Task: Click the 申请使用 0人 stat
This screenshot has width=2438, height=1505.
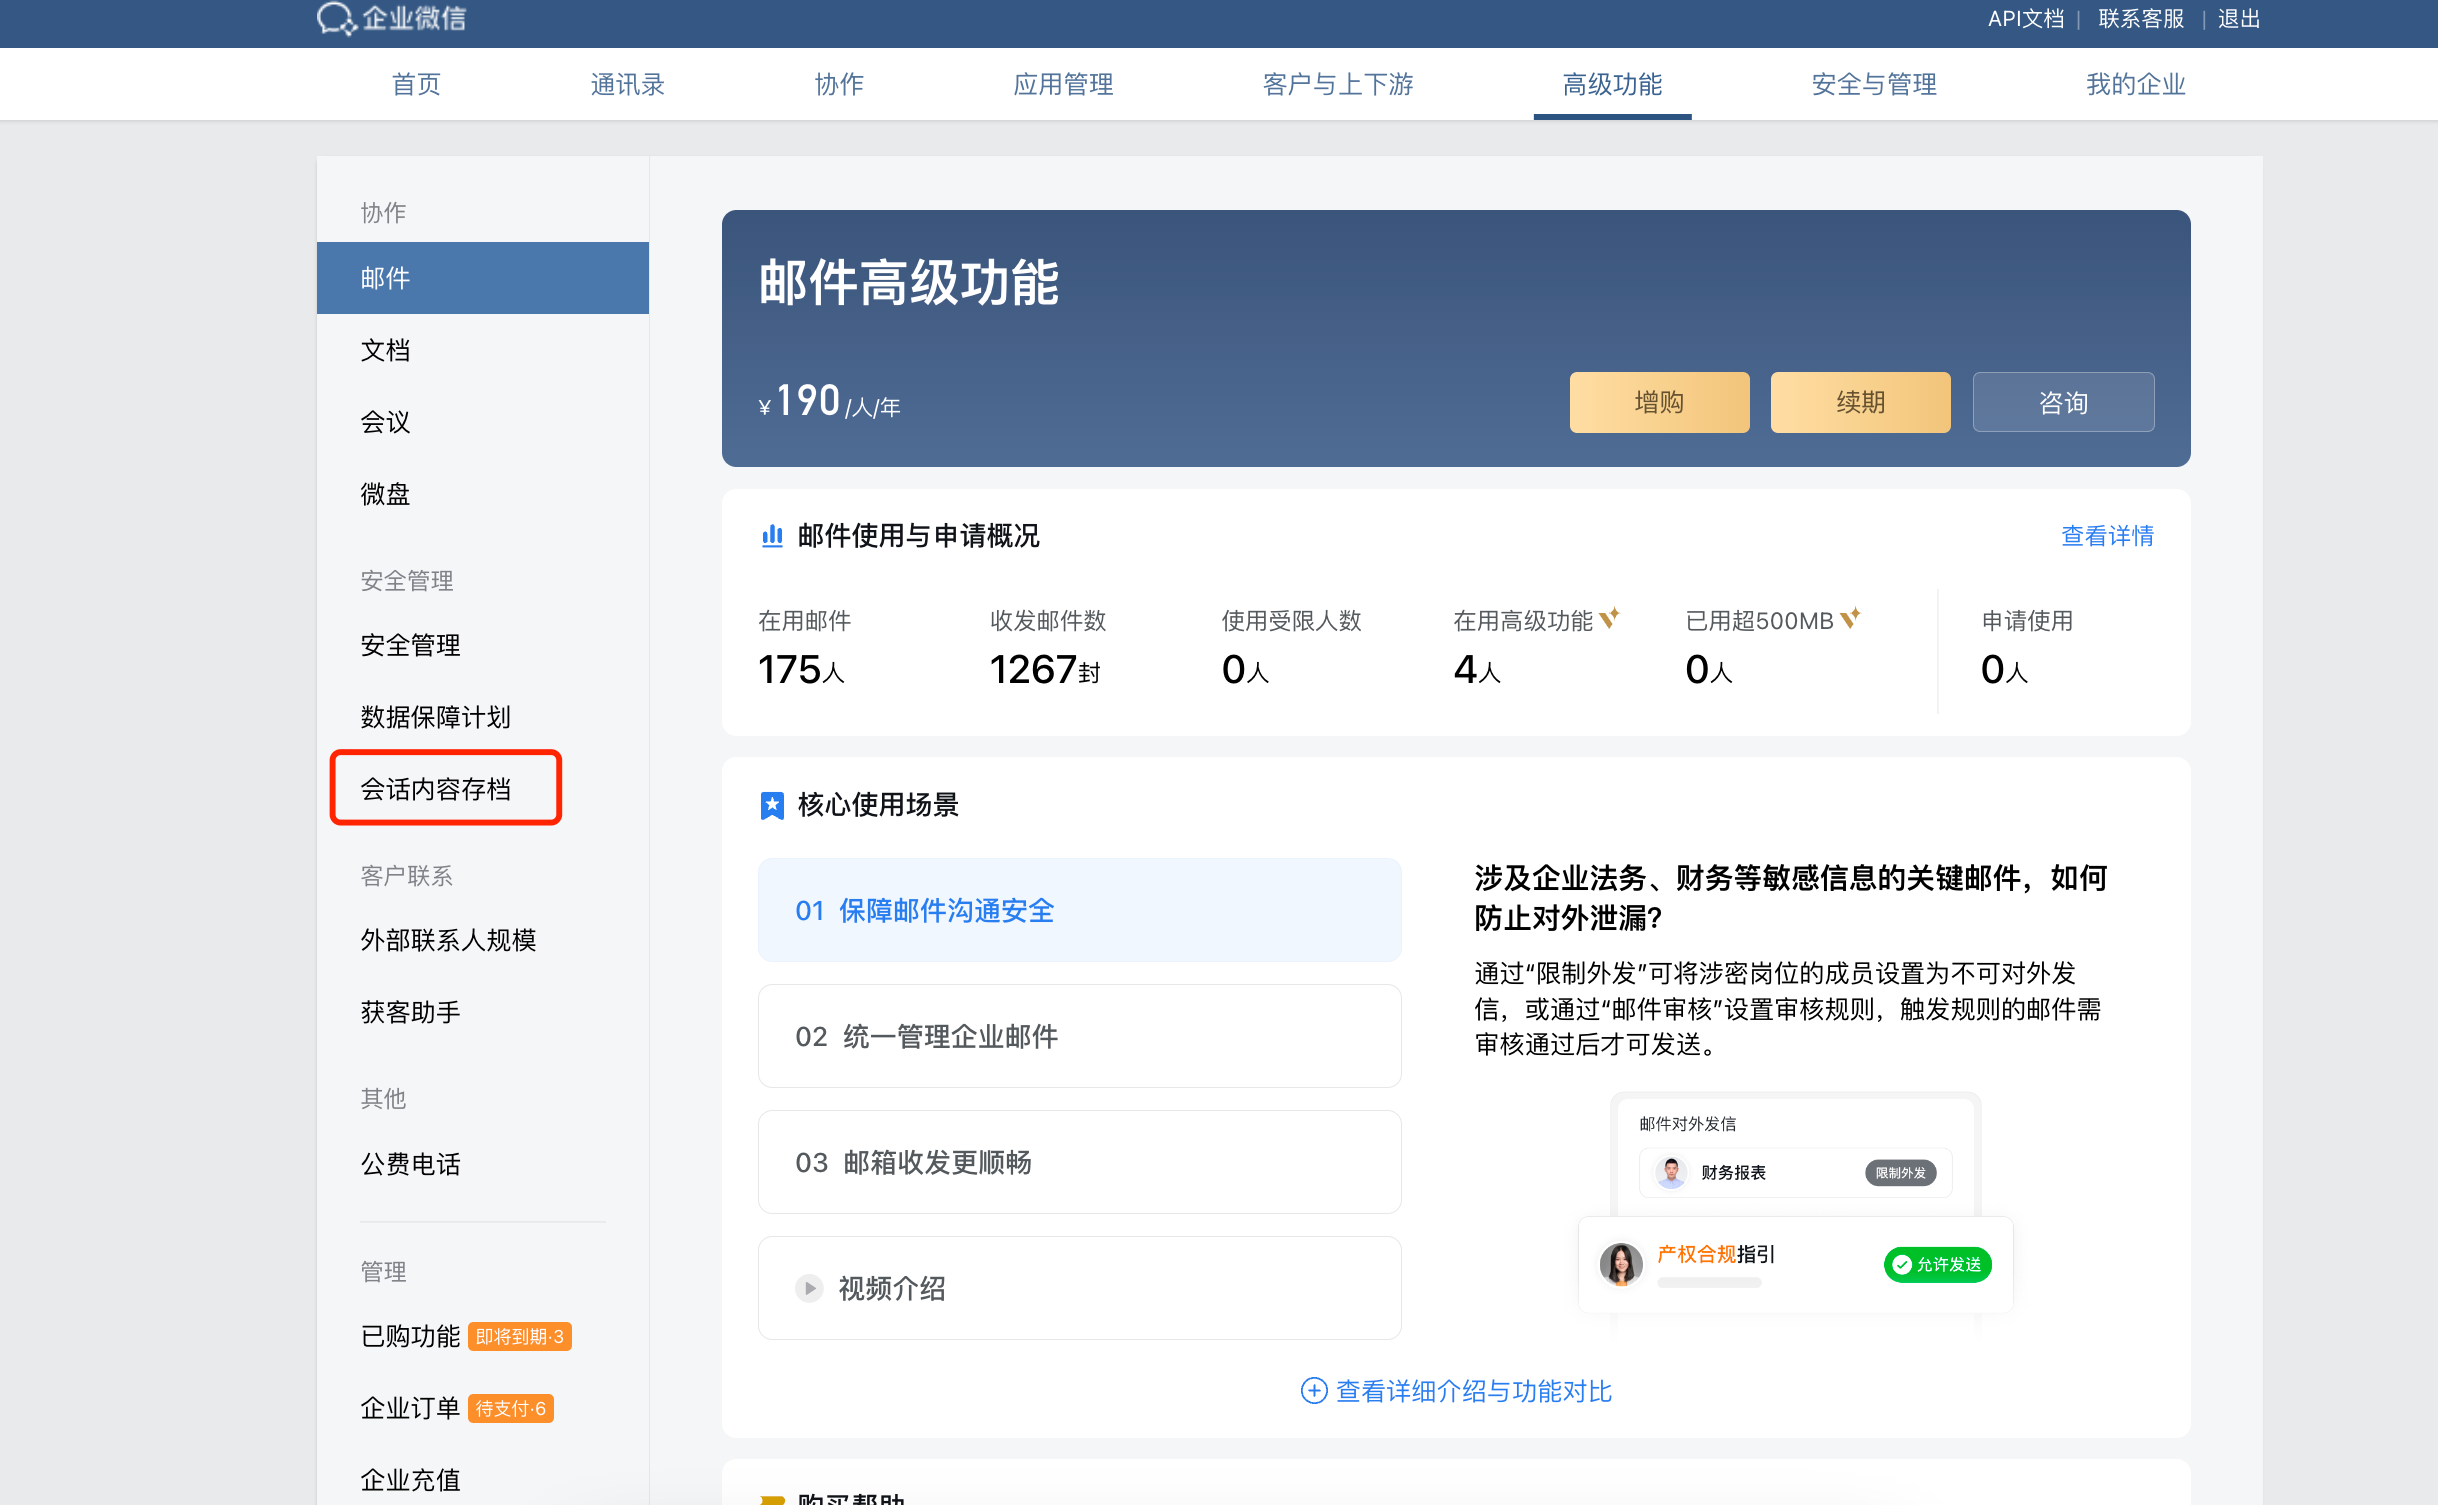Action: [x=2026, y=649]
